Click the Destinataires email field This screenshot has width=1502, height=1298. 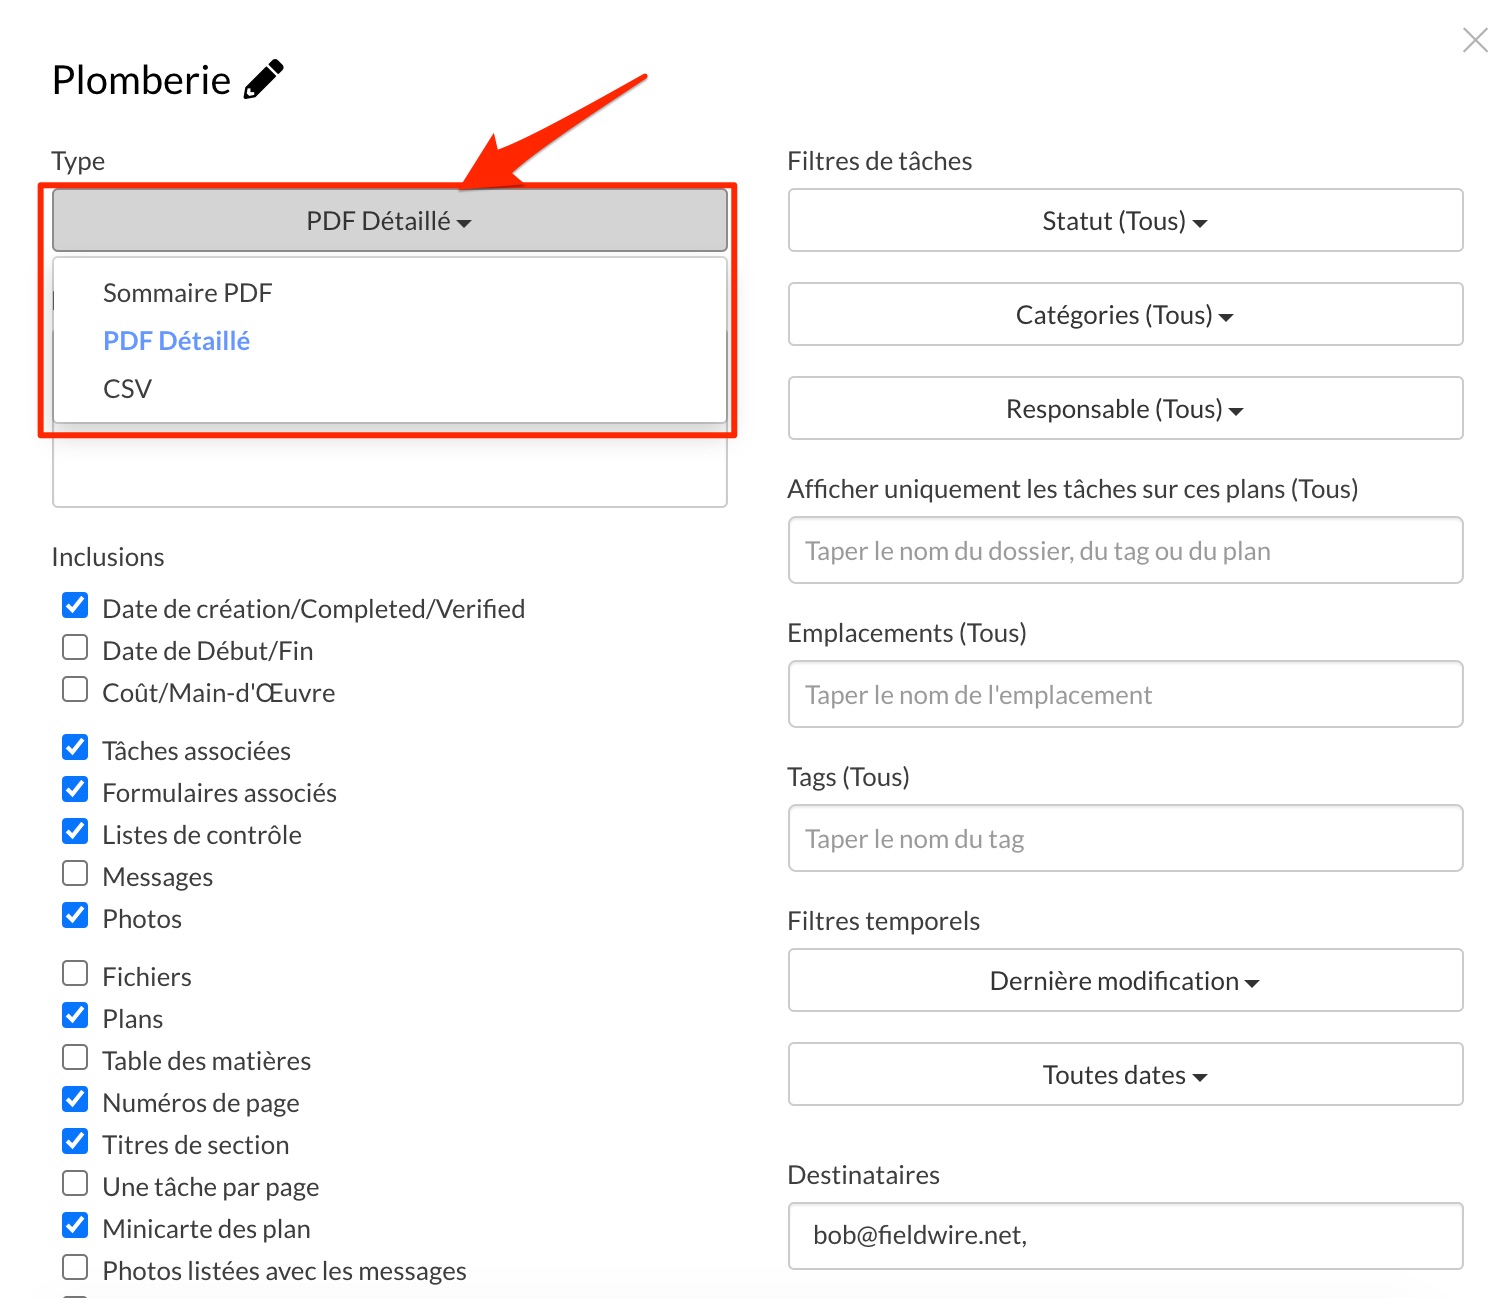[x=1125, y=1236]
